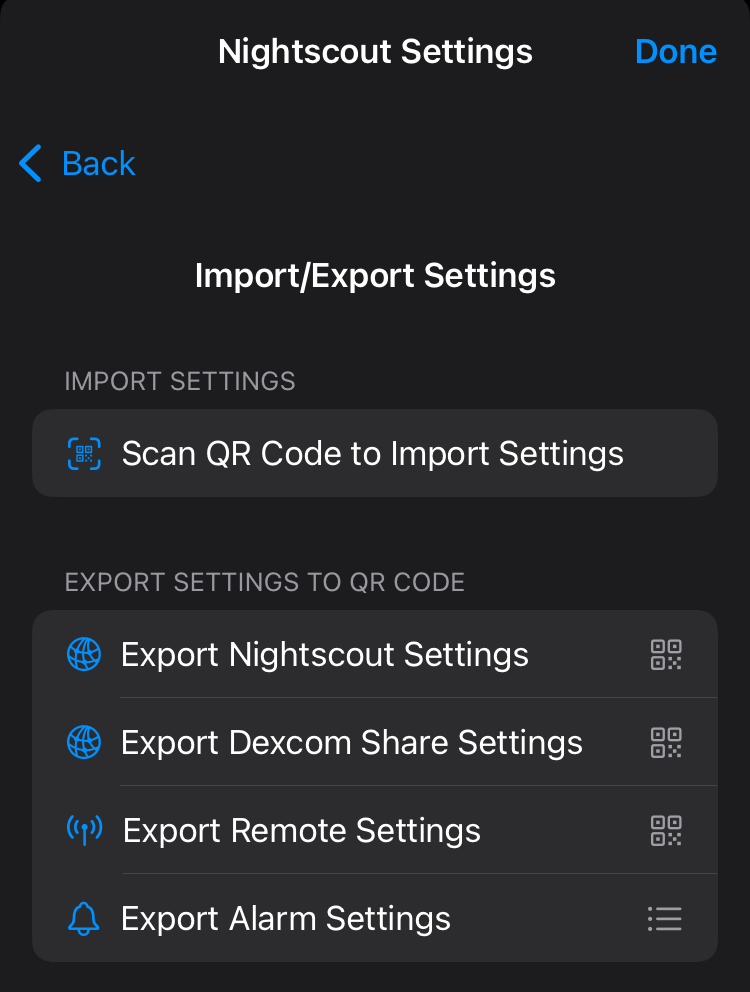Open the QR code icon for Remote Settings export
Viewport: 750px width, 992px height.
666,830
